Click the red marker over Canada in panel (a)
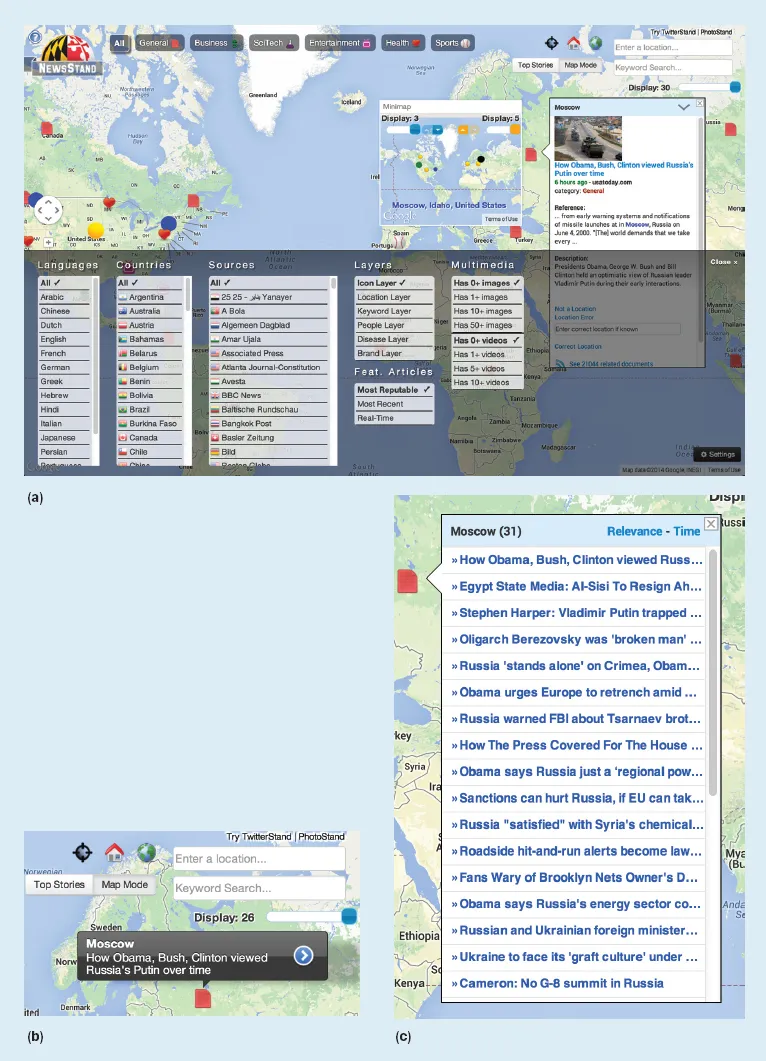This screenshot has width=766, height=1061. [x=47, y=128]
